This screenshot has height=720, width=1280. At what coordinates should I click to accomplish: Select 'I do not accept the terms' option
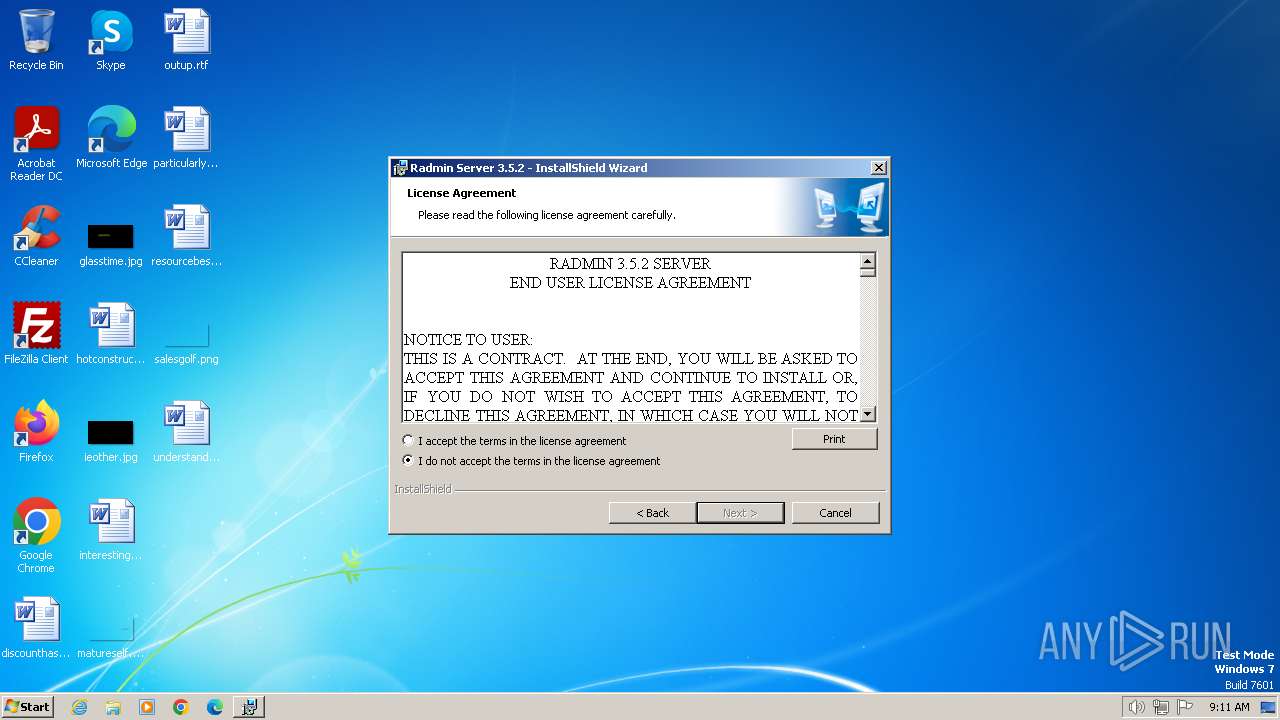408,461
